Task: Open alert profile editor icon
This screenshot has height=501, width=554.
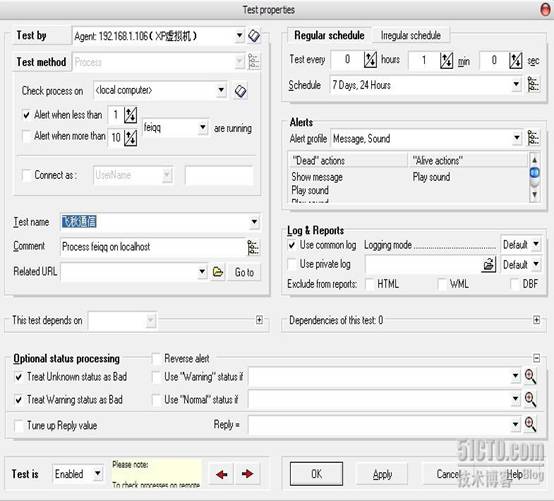Action: 533,137
